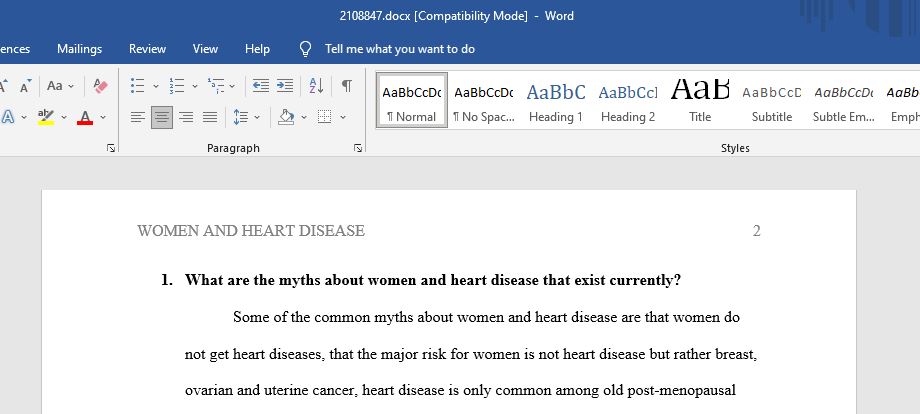Apply bullet list formatting
The height and width of the screenshot is (414, 920).
(137, 86)
